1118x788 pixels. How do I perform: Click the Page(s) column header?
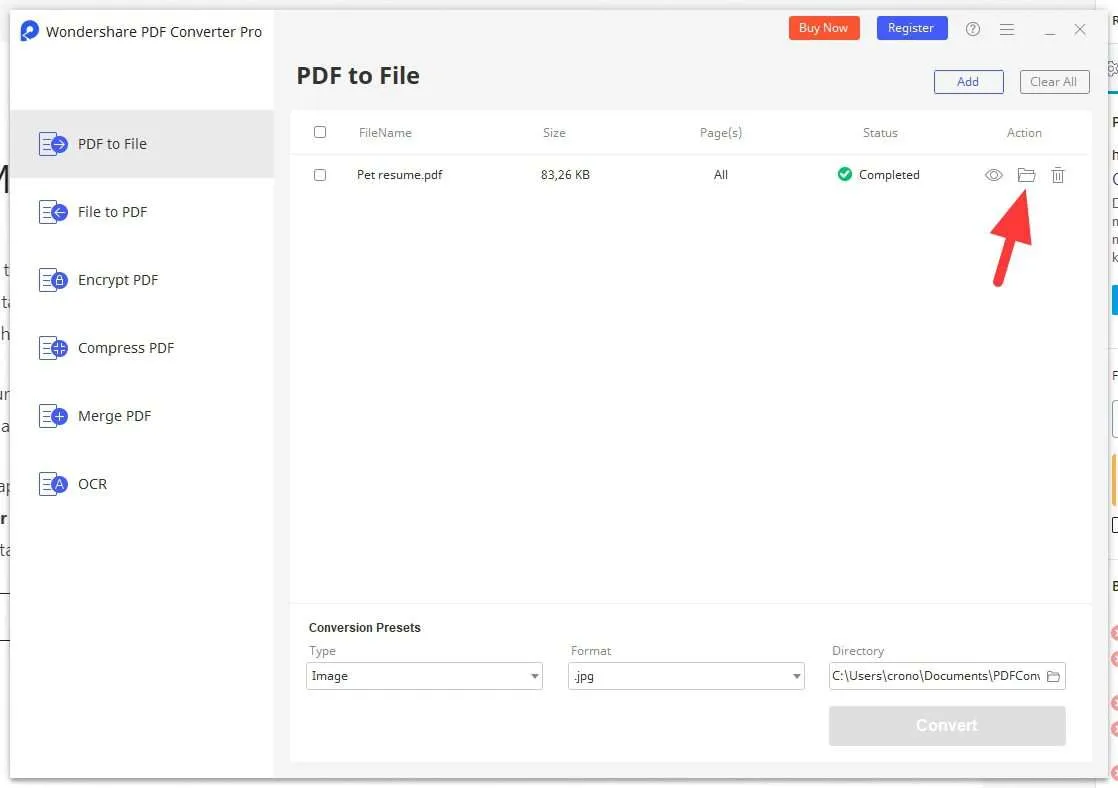[x=721, y=133]
